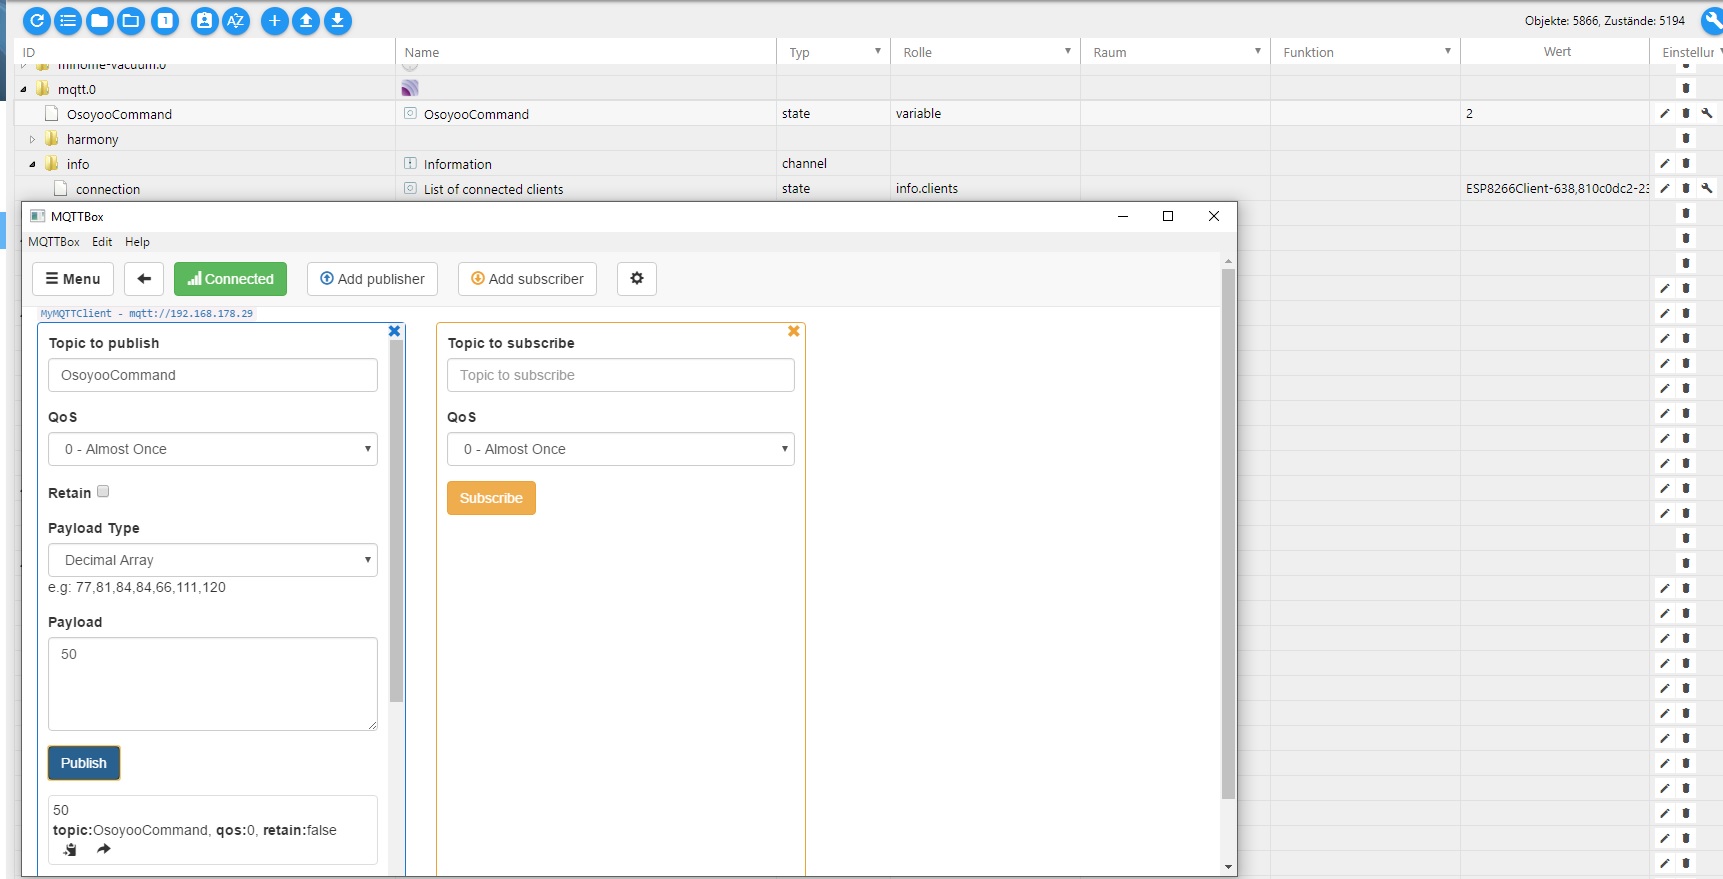Click OsoyooCommand value cell showing 2
Viewport: 1723px width, 879px height.
pyautogui.click(x=1555, y=113)
